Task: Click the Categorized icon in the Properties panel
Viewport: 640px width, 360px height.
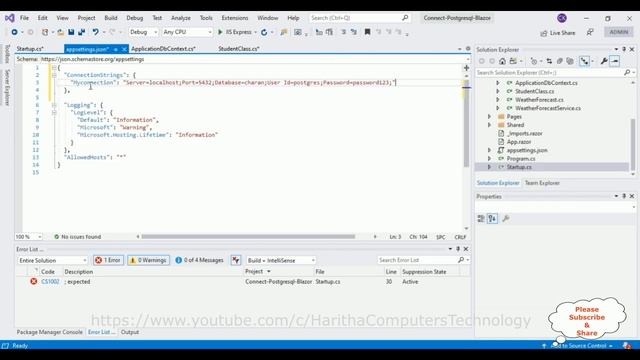Action: pos(481,219)
